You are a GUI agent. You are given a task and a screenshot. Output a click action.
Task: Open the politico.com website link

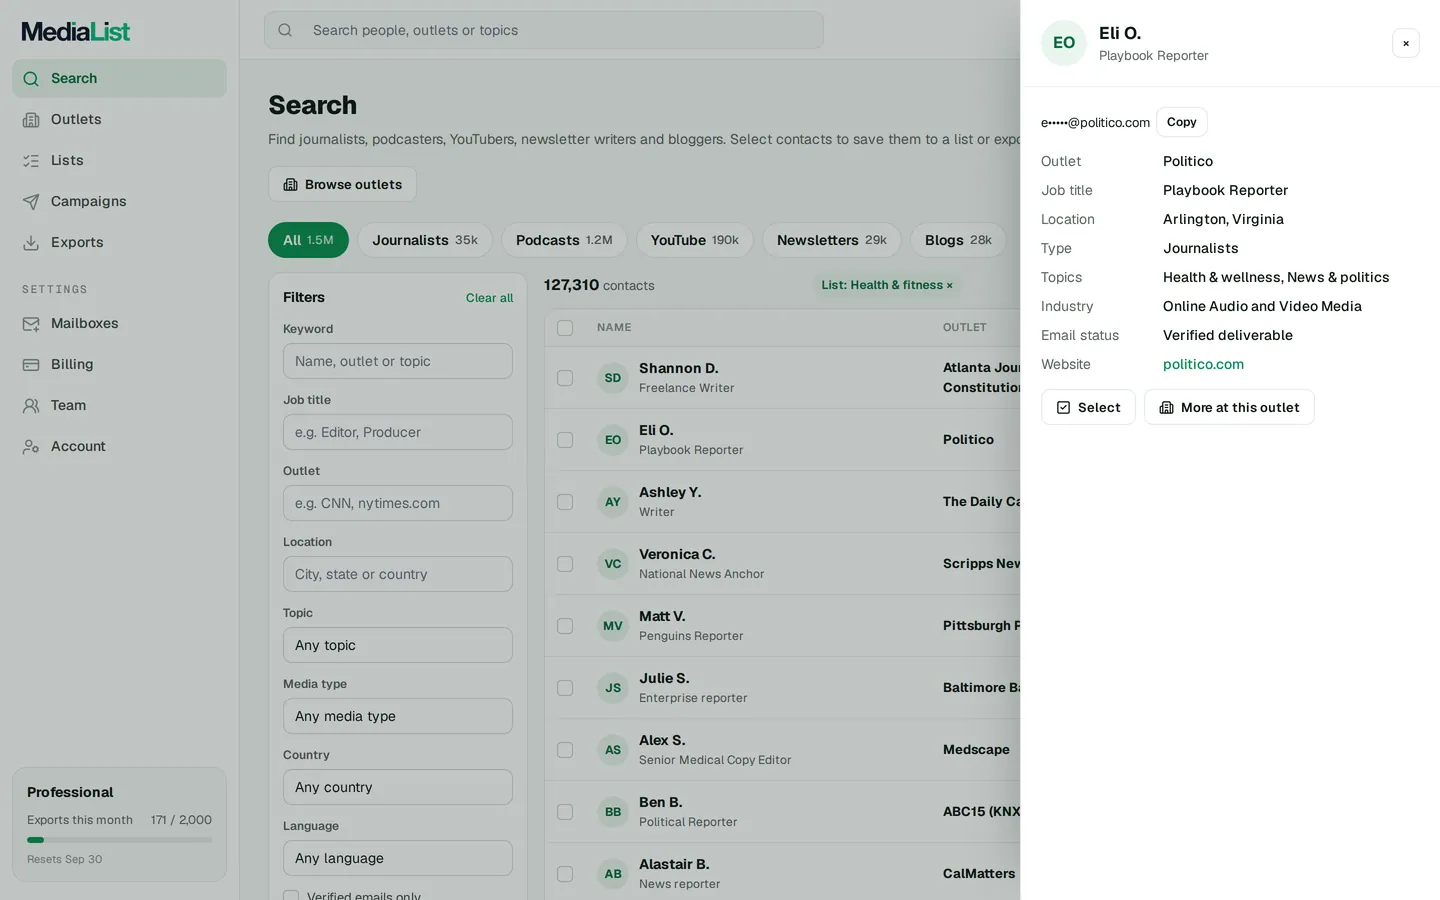(1203, 364)
